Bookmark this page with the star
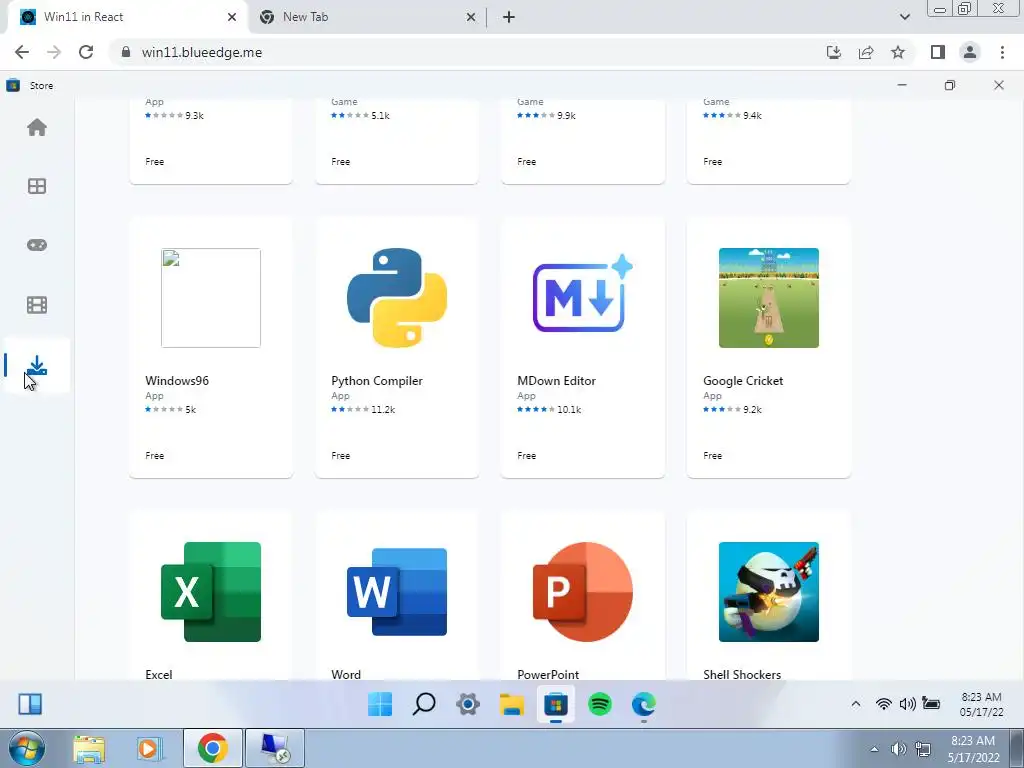1024x768 pixels. coord(898,52)
